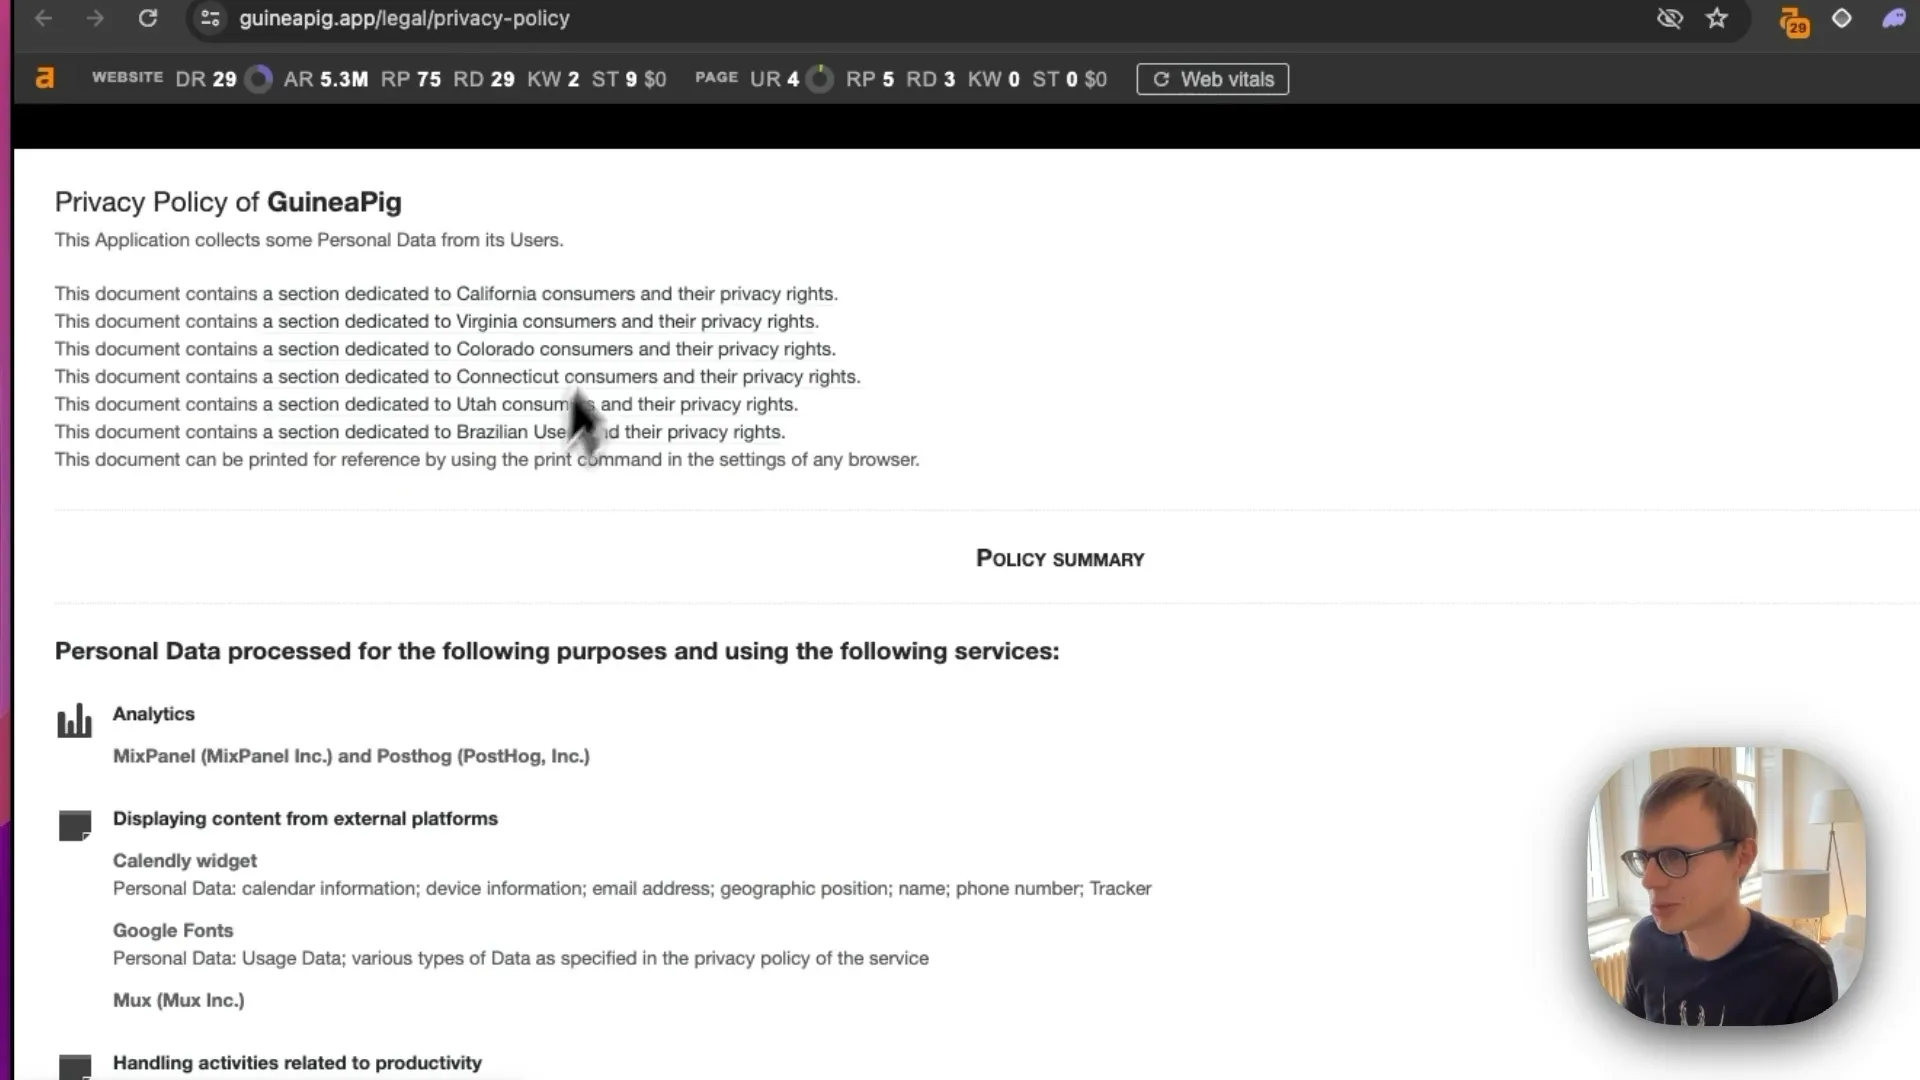Click the website KW 2 metric
The width and height of the screenshot is (1920, 1080).
(x=553, y=79)
